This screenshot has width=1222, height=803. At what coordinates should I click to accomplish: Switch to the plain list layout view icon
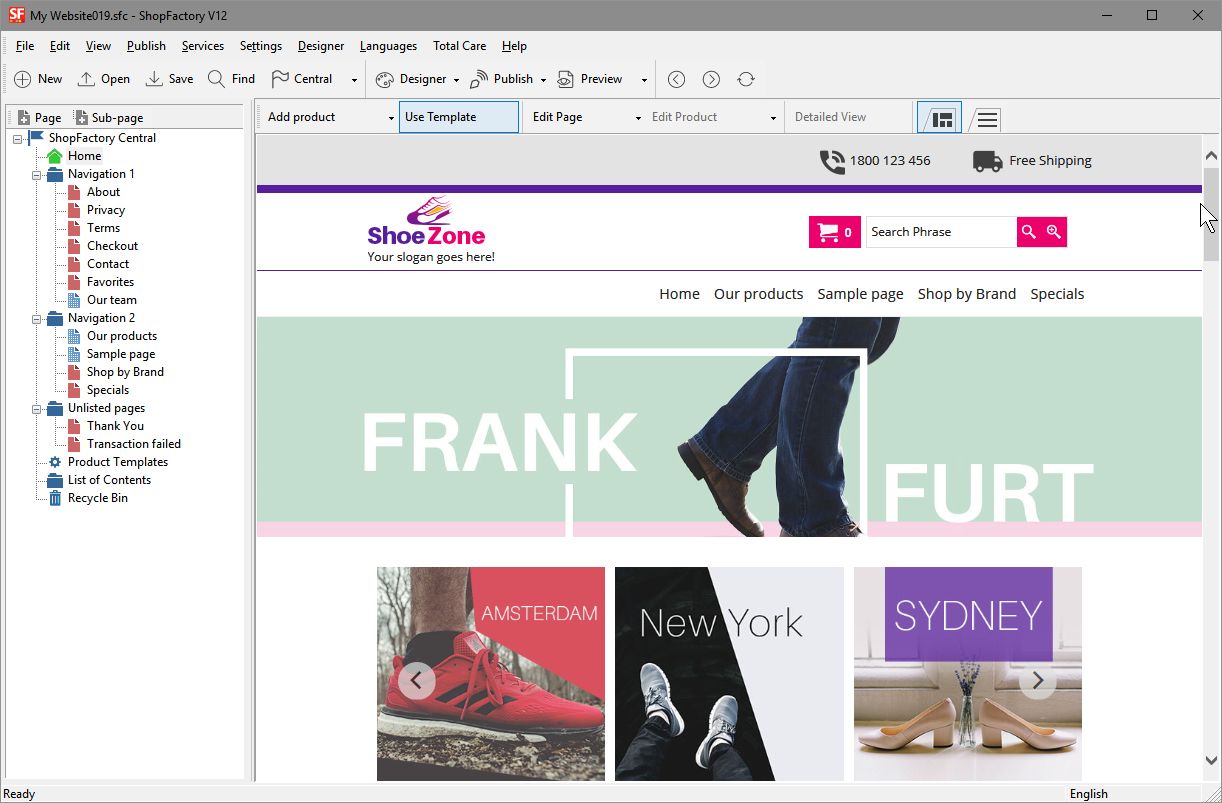(x=986, y=118)
